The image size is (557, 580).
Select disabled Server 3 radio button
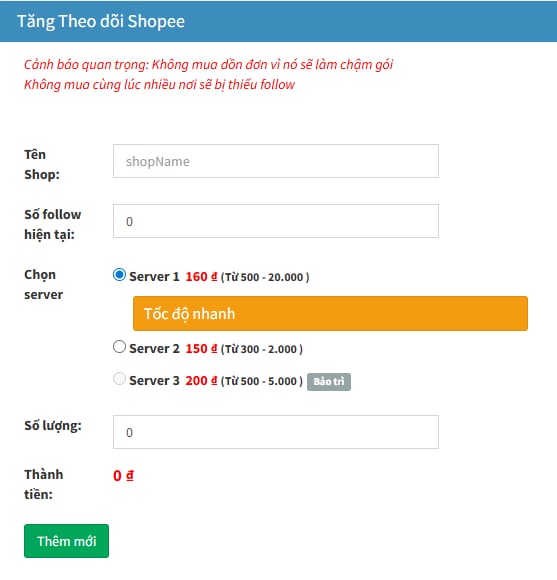coord(119,379)
